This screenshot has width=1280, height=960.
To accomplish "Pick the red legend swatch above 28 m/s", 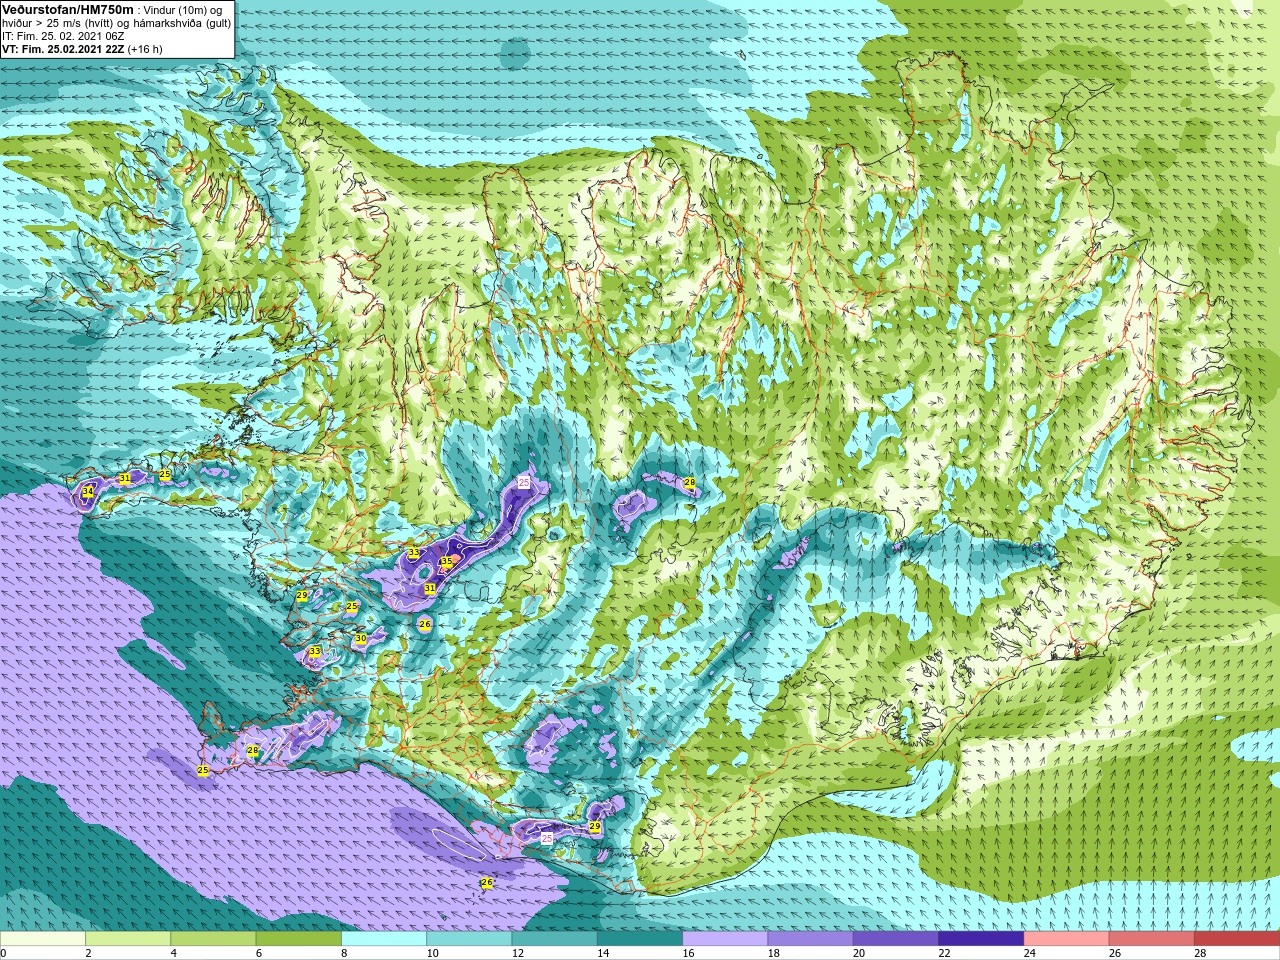I will pos(1237,939).
